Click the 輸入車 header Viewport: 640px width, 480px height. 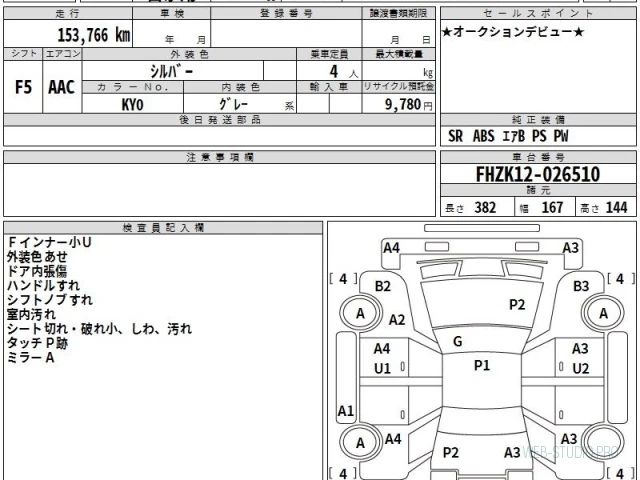329,87
